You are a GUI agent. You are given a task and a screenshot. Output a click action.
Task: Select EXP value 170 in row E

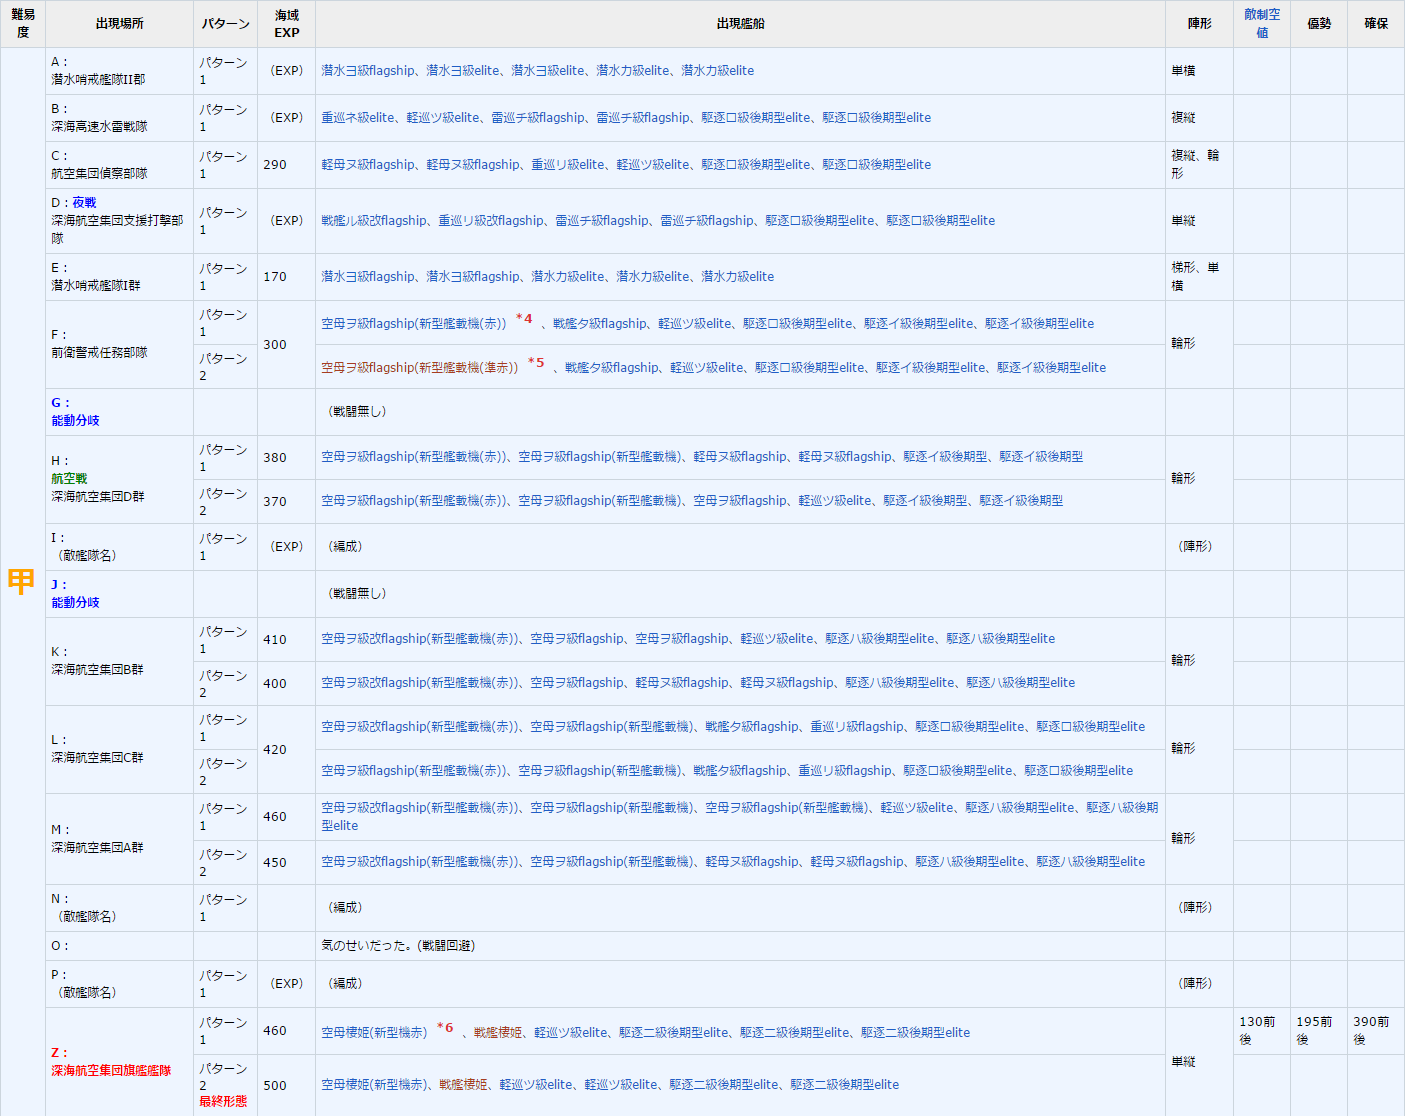pos(275,277)
